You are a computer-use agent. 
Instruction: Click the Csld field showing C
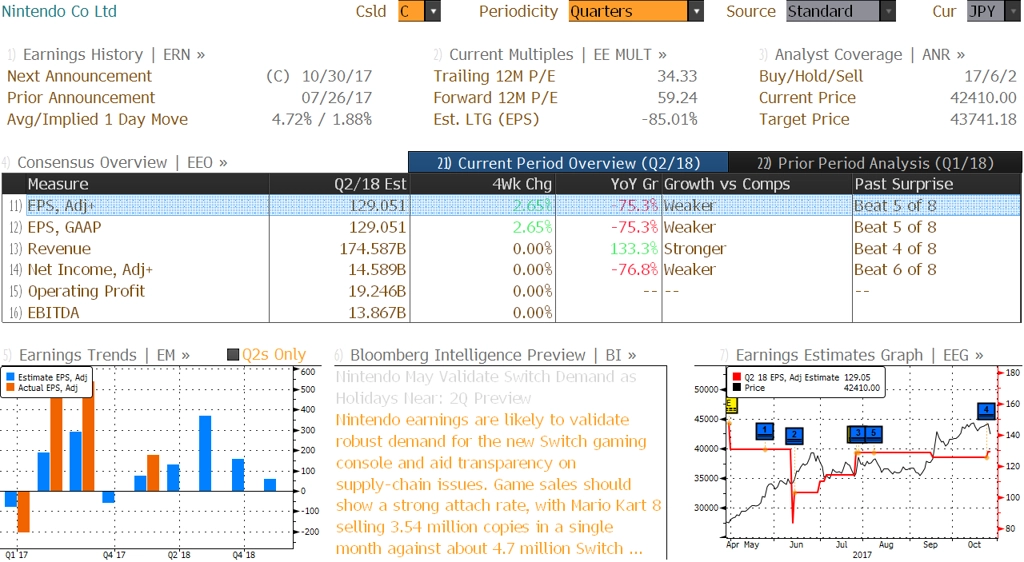411,11
